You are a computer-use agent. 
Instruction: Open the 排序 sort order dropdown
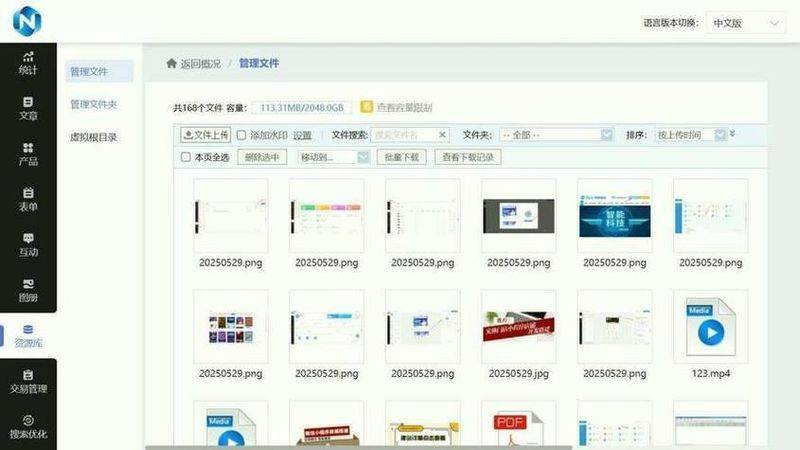point(691,135)
